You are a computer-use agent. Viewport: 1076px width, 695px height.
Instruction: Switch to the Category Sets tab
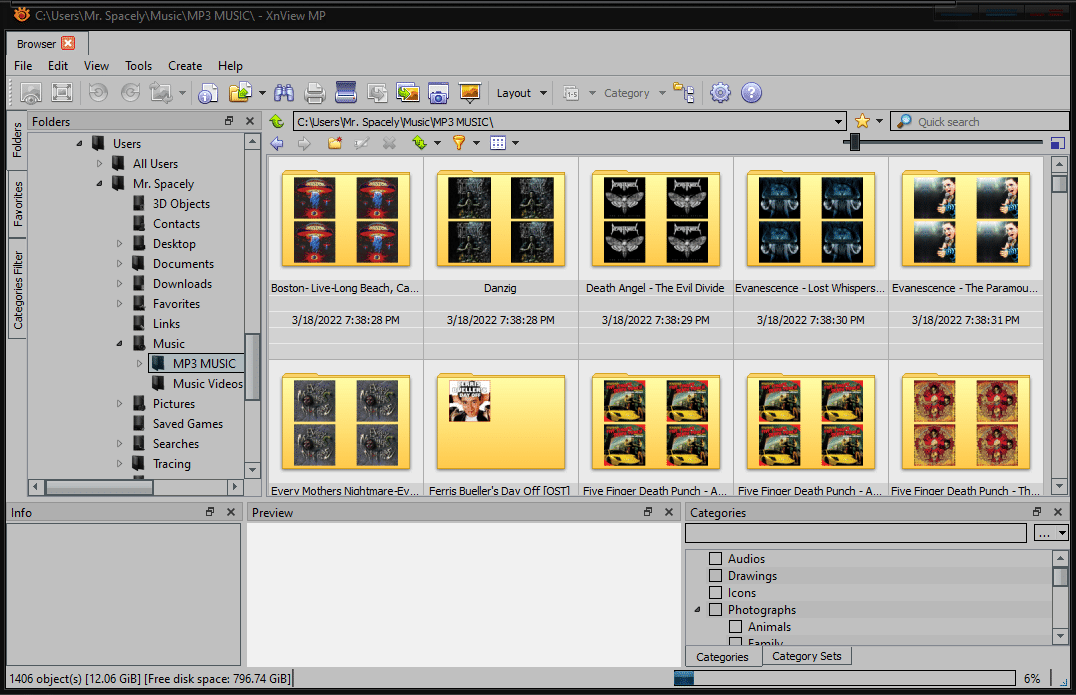[806, 656]
